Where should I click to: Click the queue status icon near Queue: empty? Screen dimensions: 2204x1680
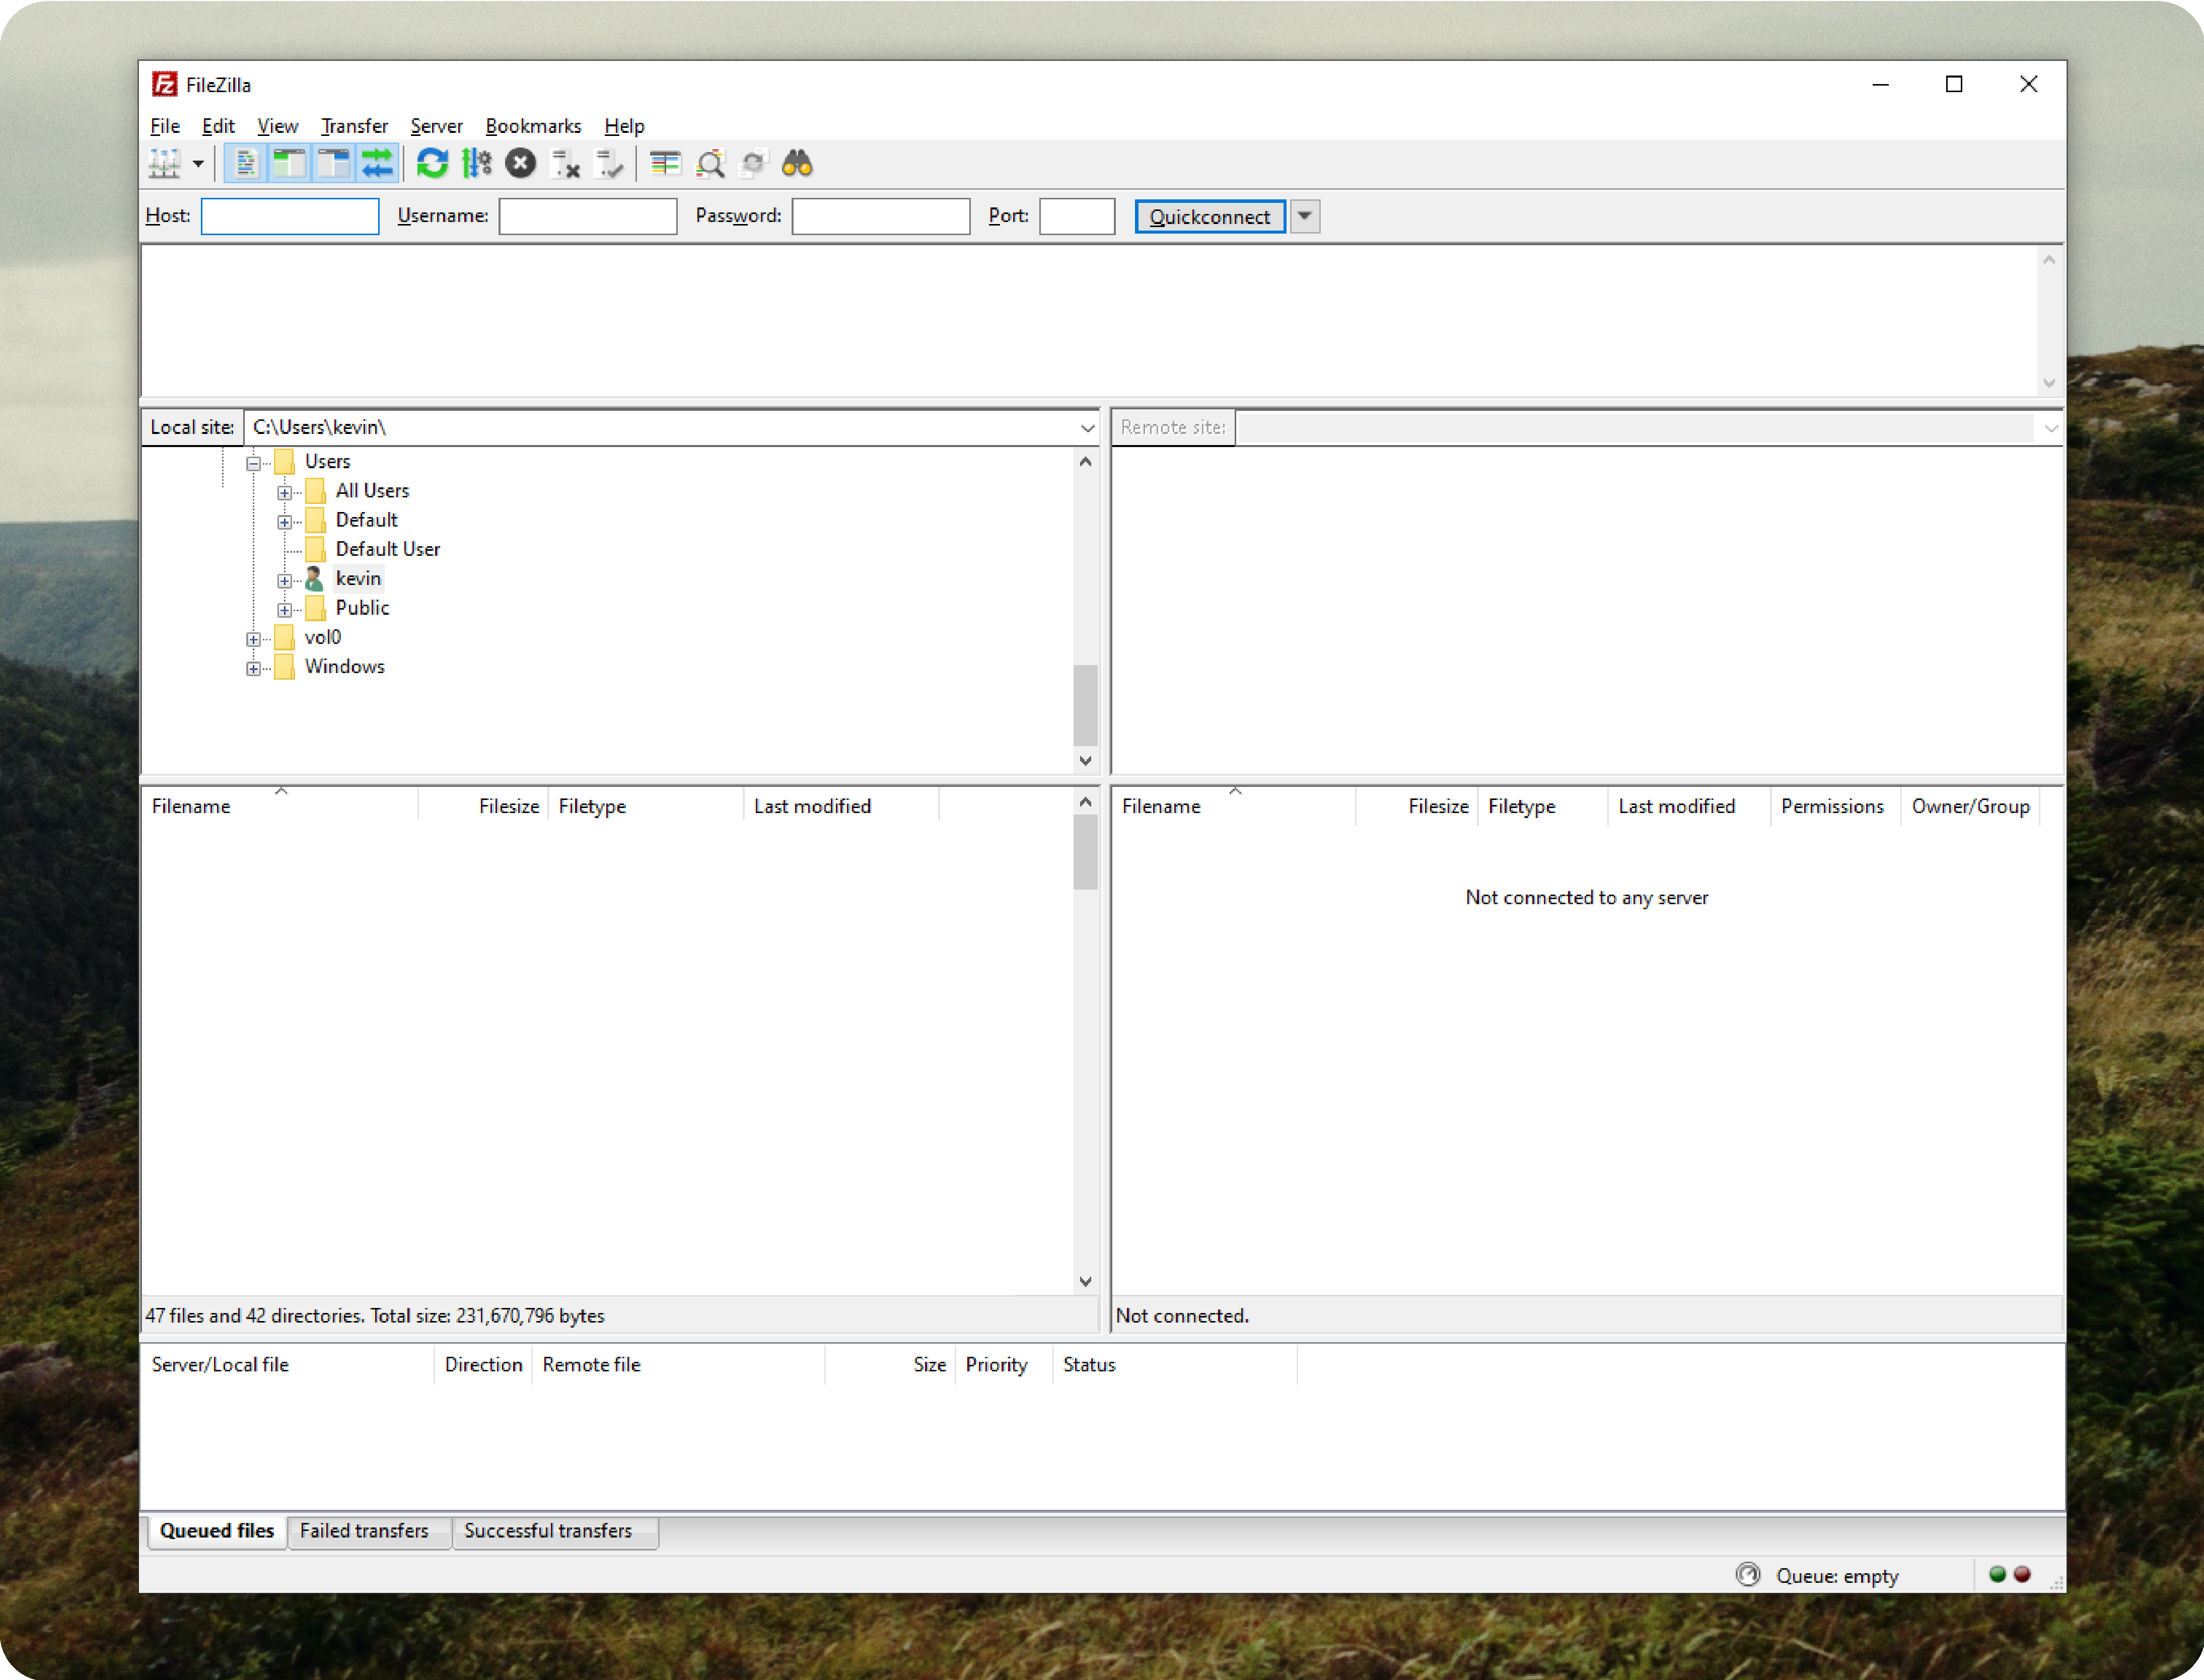(x=1747, y=1575)
